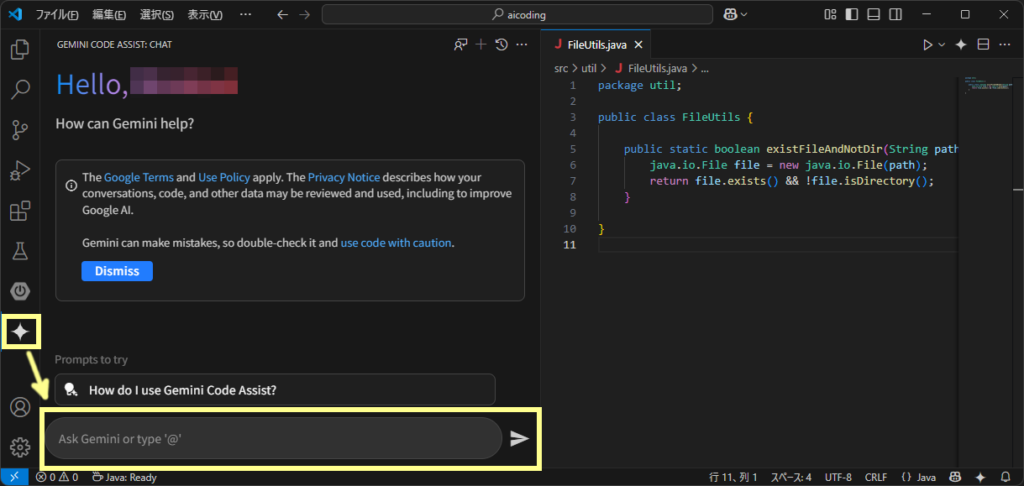Go forward with the right navigation arrow

coord(304,14)
